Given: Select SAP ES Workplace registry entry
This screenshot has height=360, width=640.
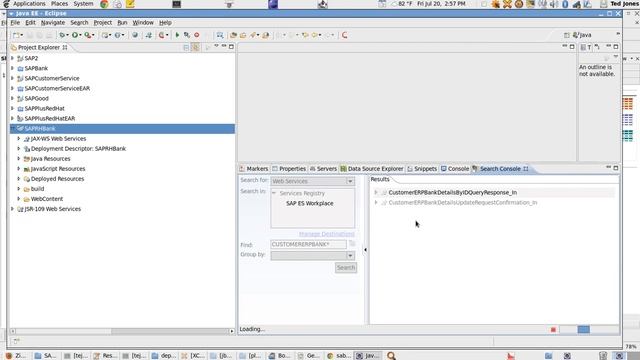Looking at the screenshot, I should (309, 203).
